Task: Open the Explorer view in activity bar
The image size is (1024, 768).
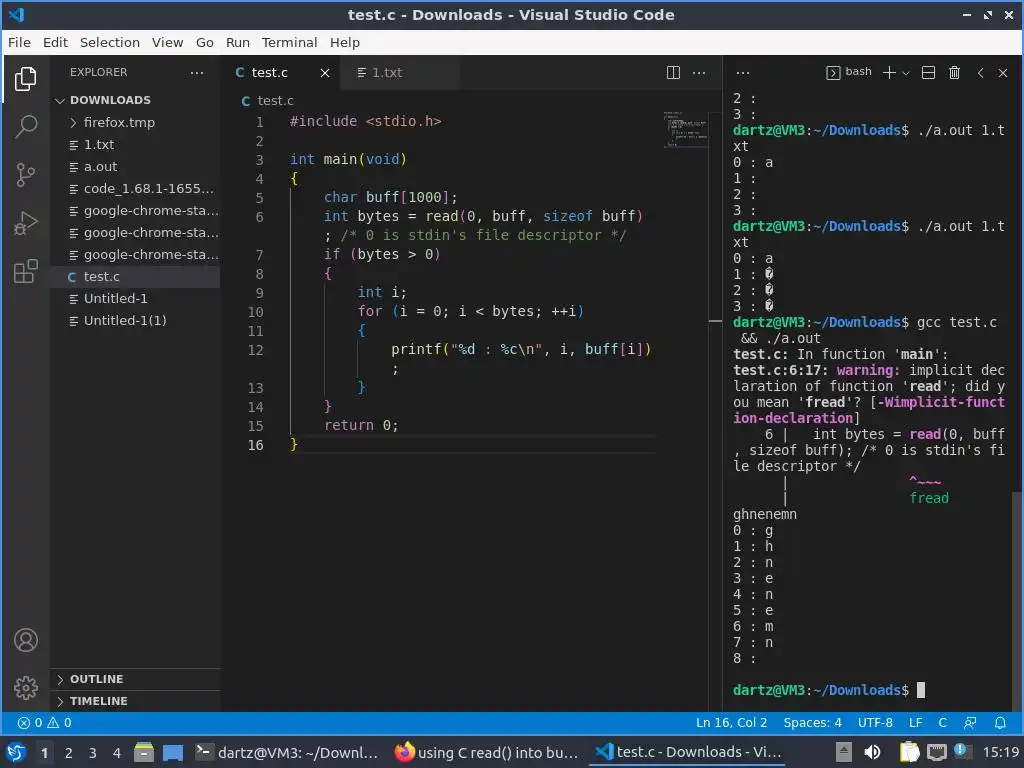Action: pyautogui.click(x=25, y=78)
